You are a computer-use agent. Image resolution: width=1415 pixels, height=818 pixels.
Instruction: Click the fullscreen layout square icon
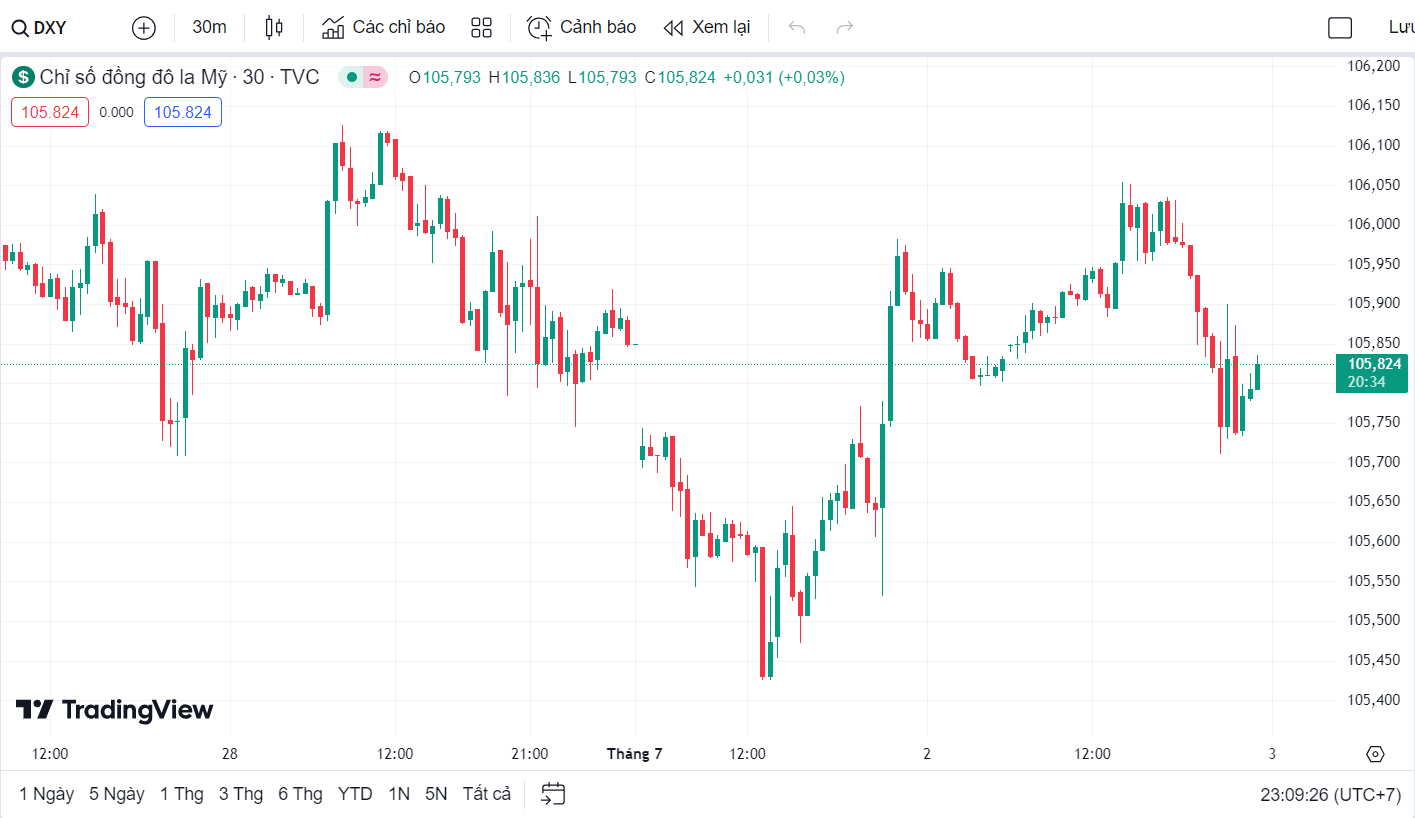click(1340, 28)
